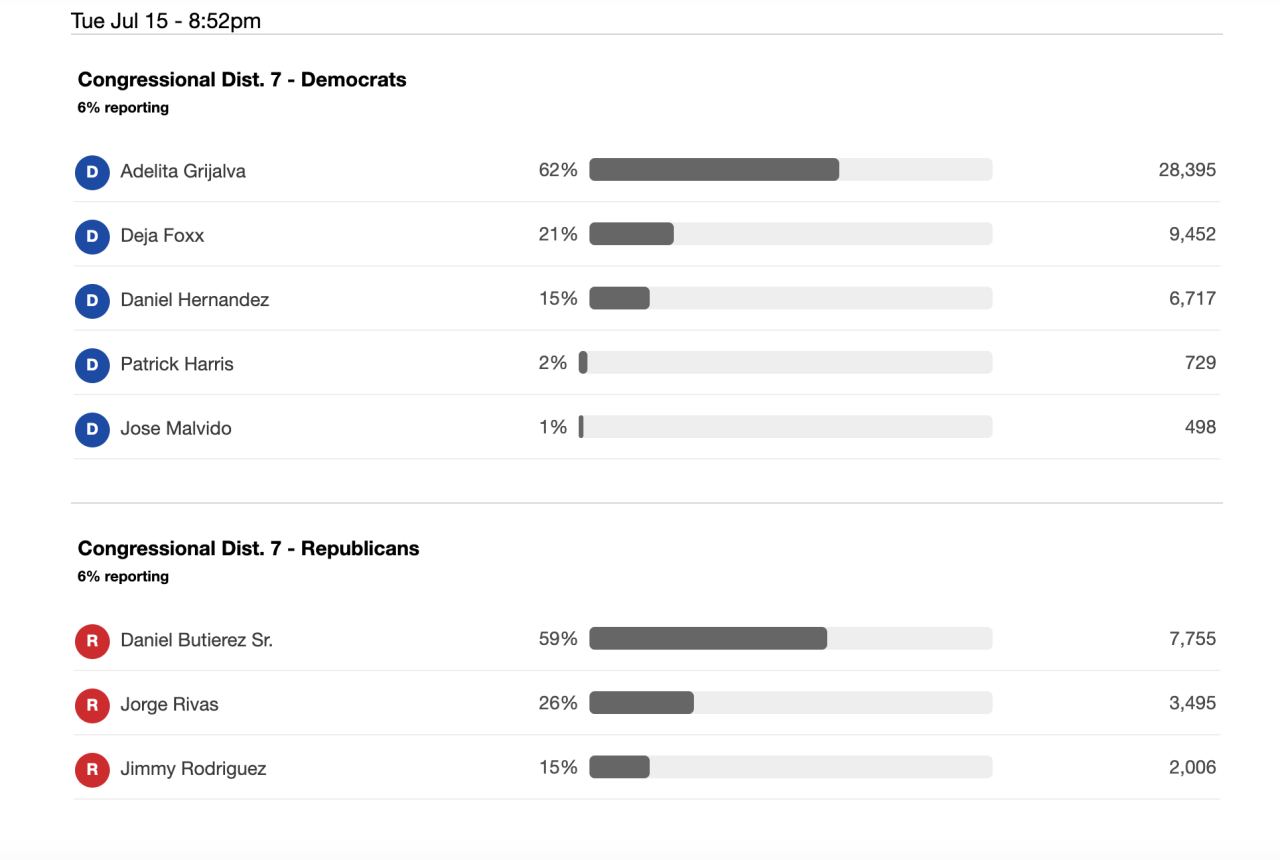Toggle the 6% reporting label under Republicans
The image size is (1280, 860).
tap(123, 576)
